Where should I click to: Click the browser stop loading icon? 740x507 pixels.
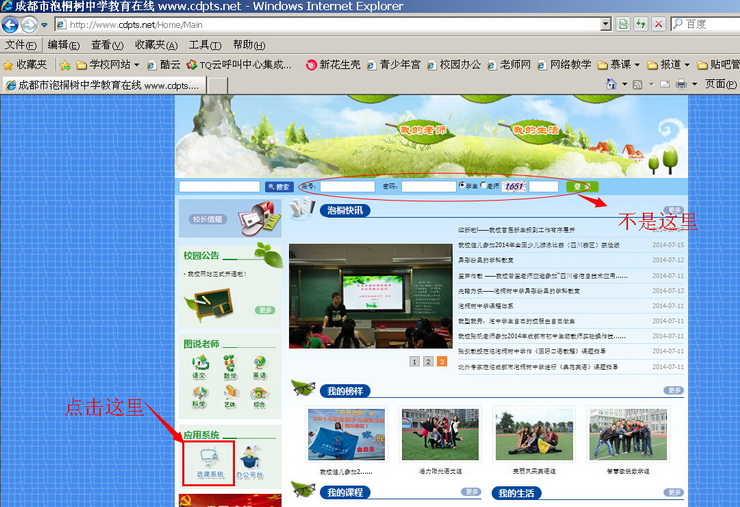click(x=658, y=24)
